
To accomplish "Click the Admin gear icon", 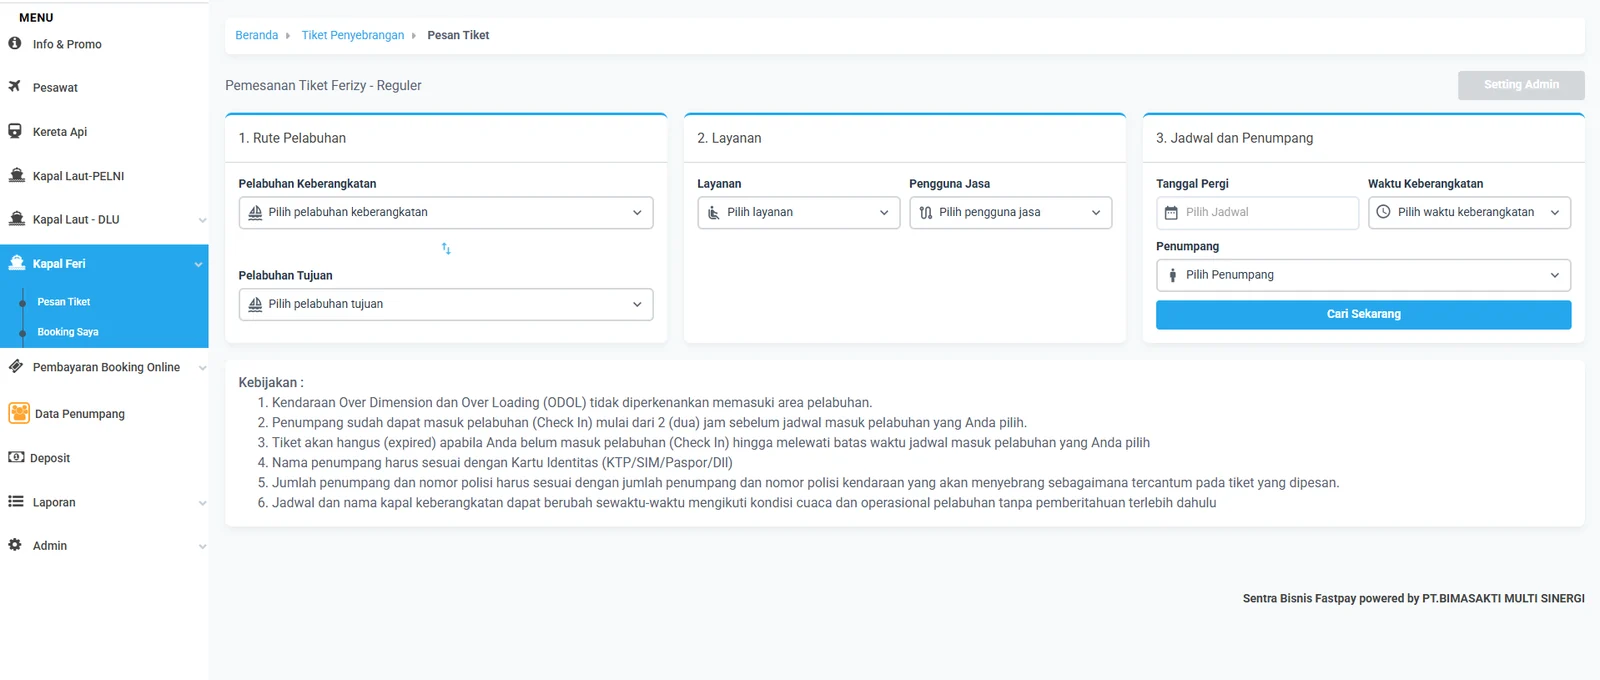I will tap(15, 545).
